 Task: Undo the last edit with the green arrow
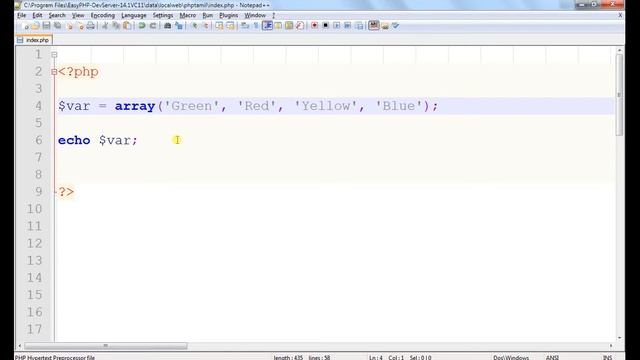[142, 26]
